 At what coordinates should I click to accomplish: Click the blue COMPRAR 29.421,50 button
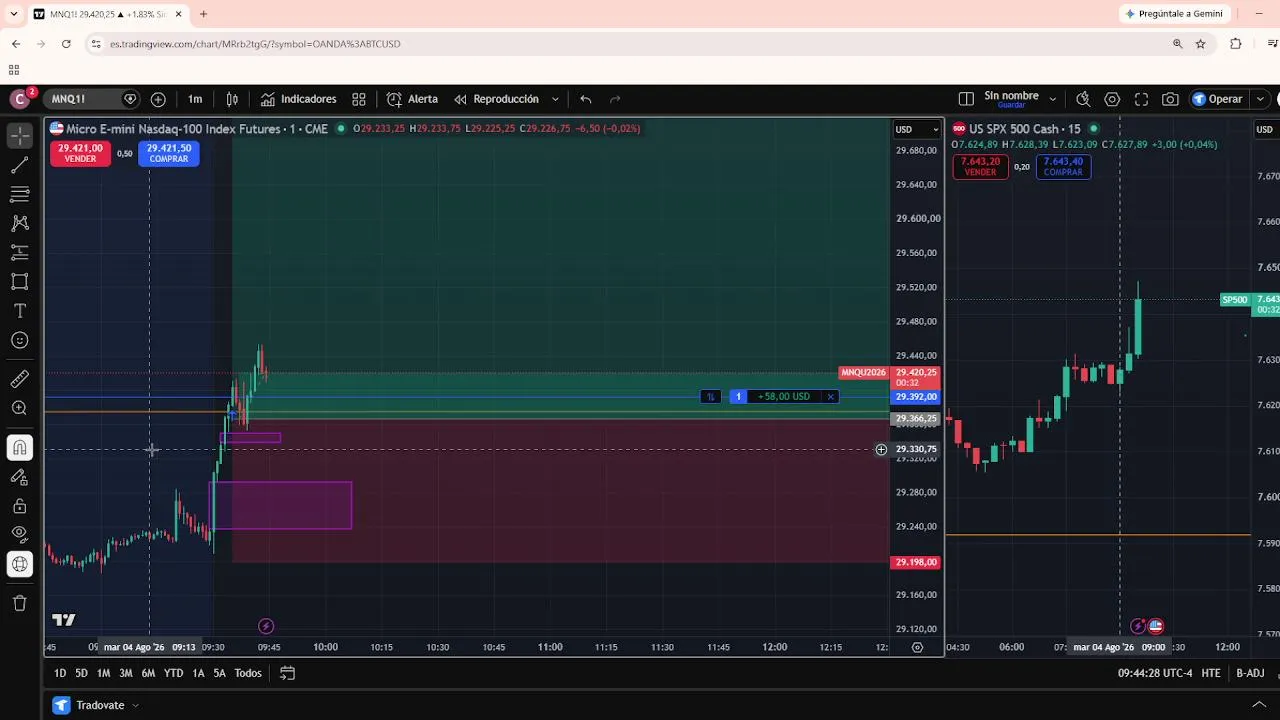pyautogui.click(x=169, y=153)
